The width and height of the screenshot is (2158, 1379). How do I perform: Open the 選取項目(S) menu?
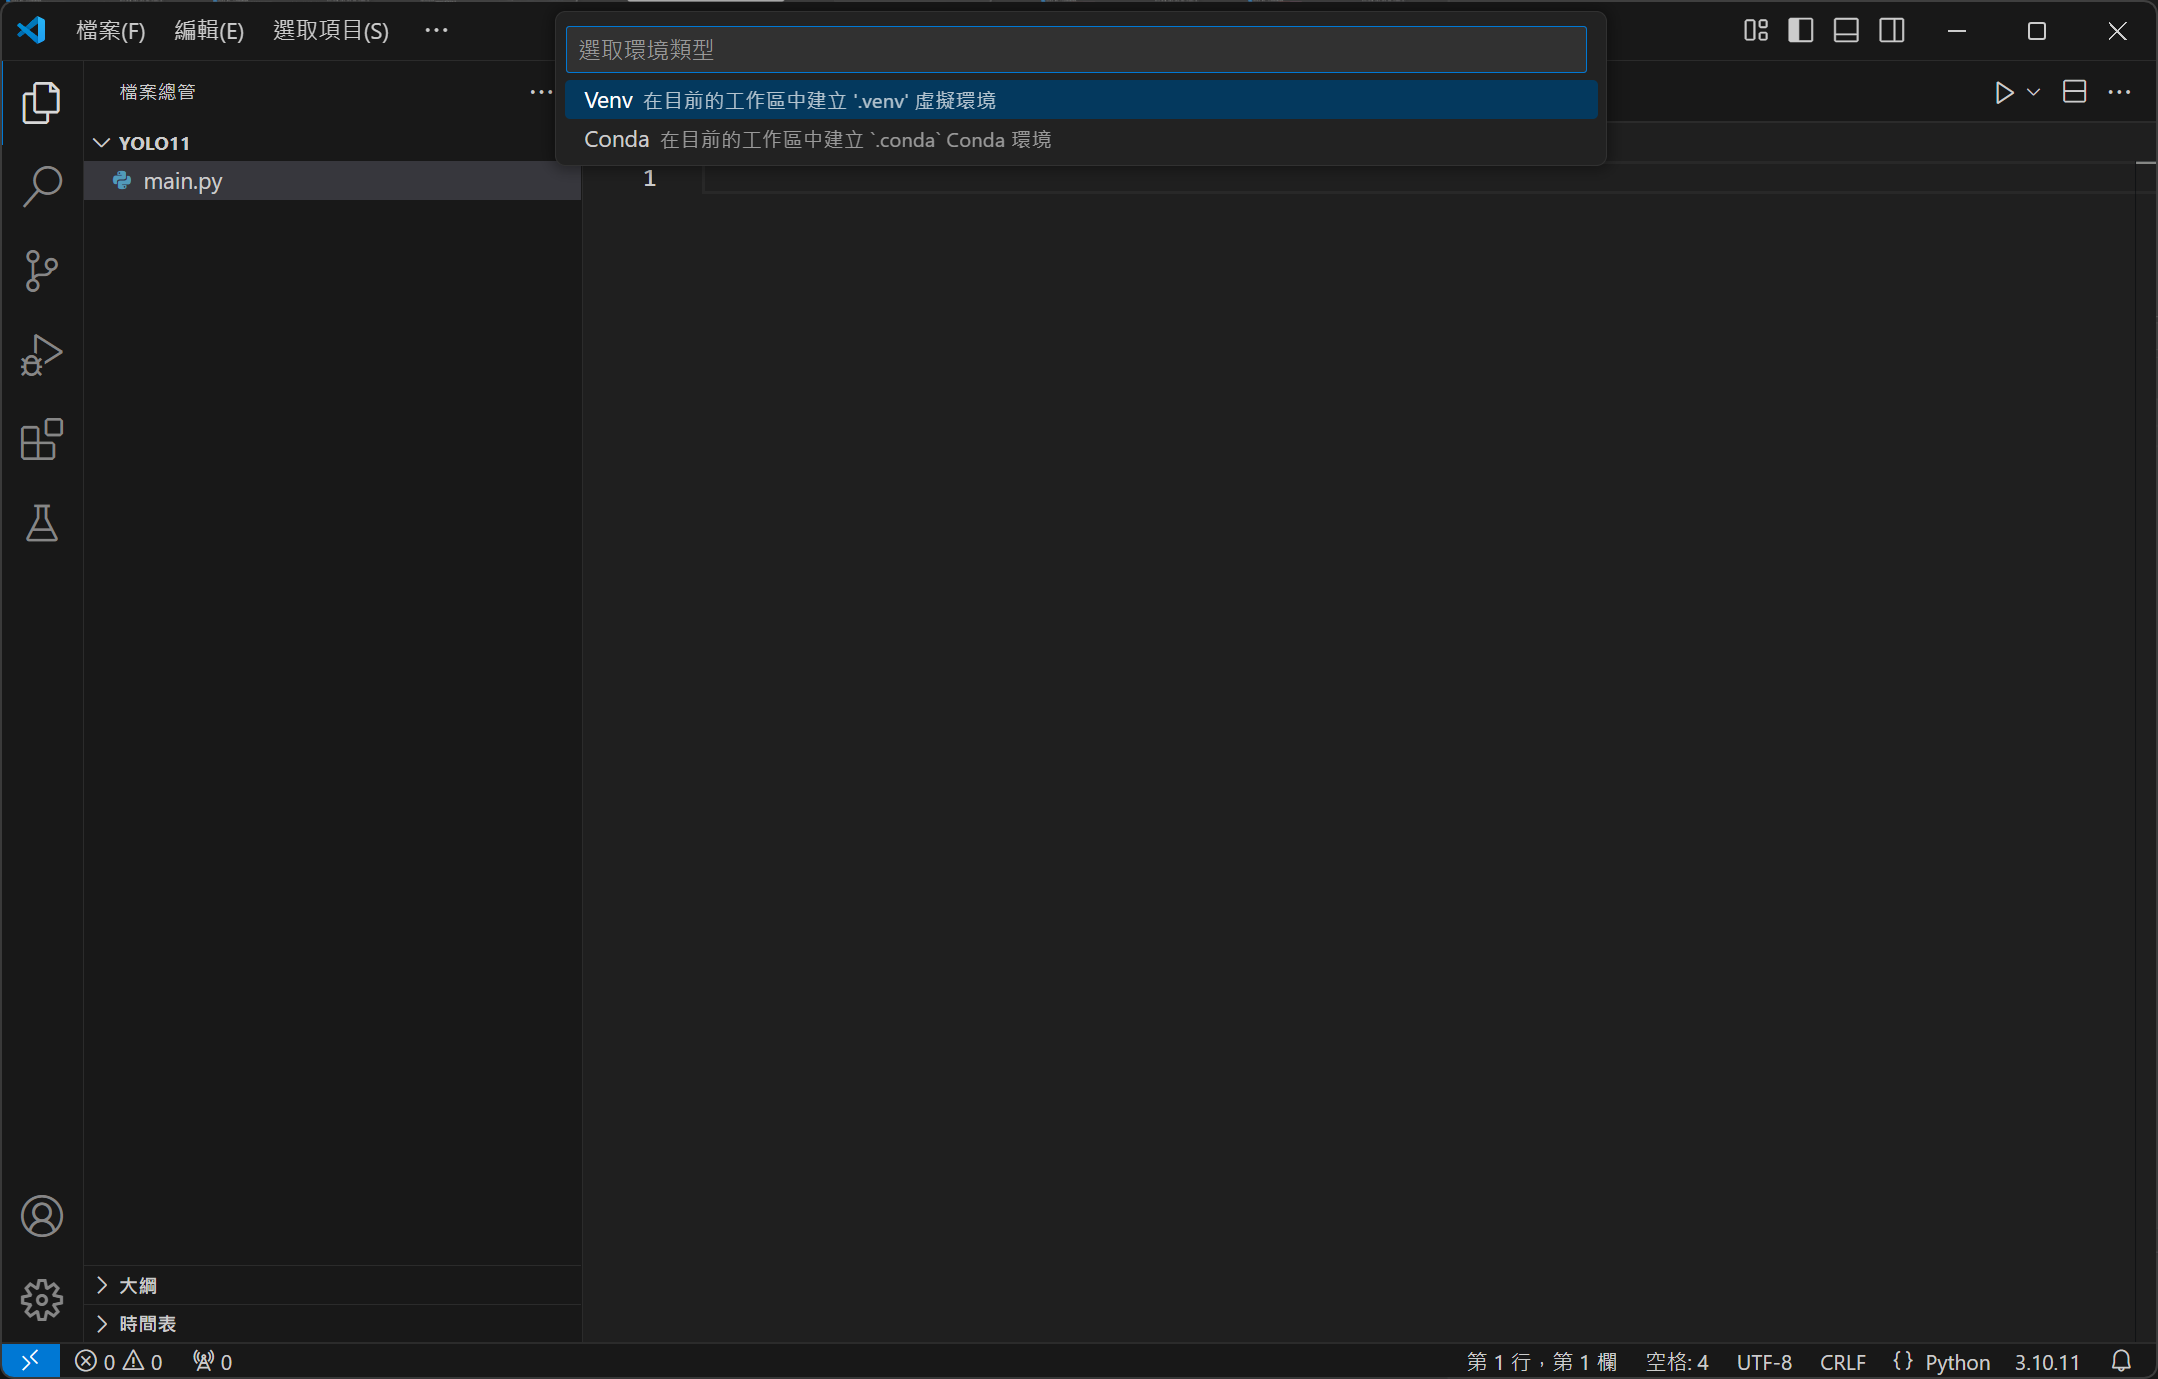[331, 30]
